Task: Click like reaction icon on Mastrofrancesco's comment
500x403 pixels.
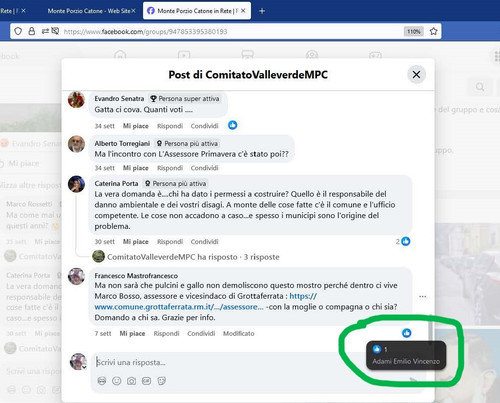Action: [x=407, y=333]
